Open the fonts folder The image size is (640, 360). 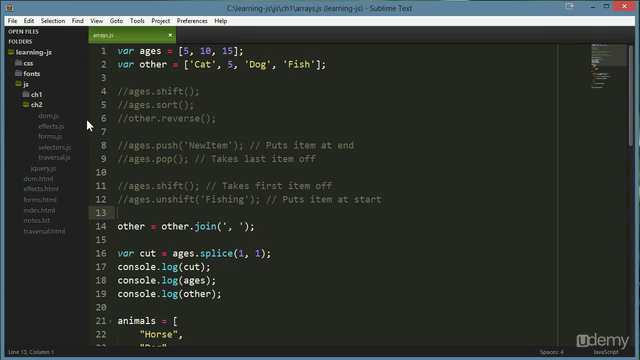(x=31, y=73)
